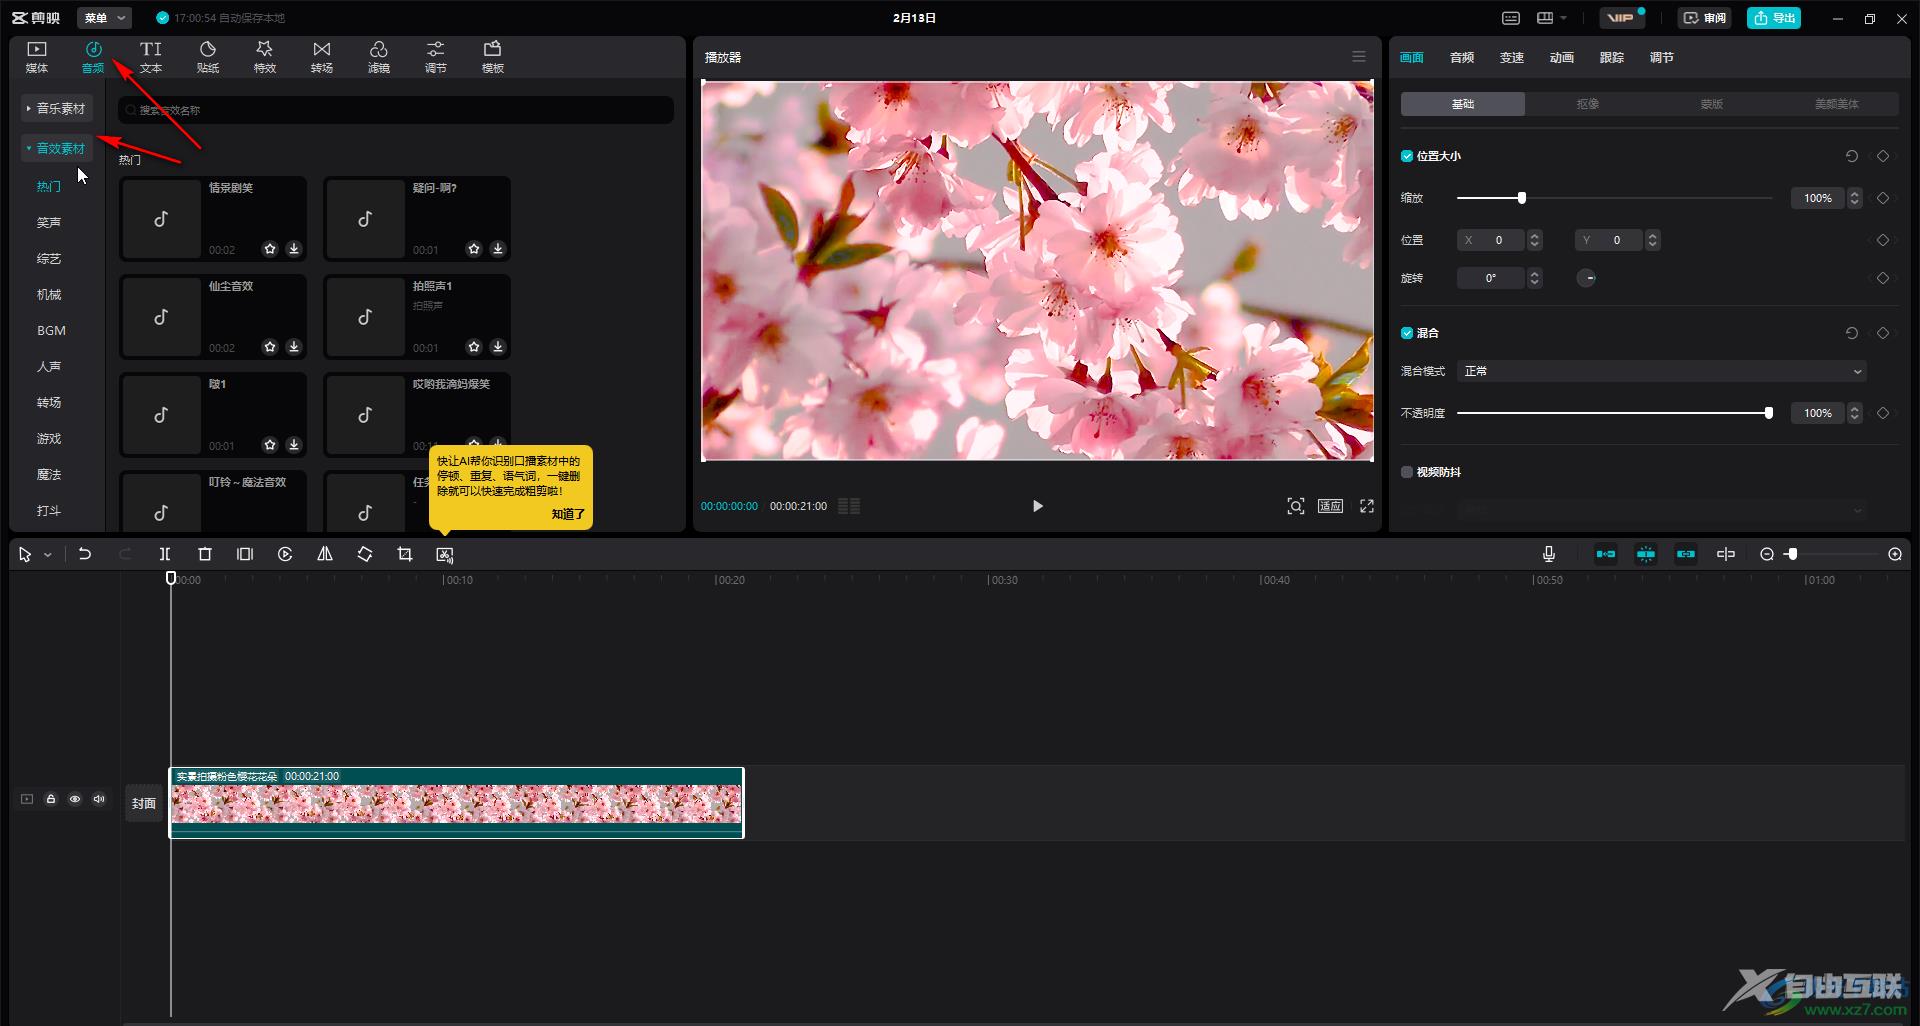The height and width of the screenshot is (1026, 1920).
Task: Open the 调节 adjustment panel in top toolbar
Action: tap(436, 57)
